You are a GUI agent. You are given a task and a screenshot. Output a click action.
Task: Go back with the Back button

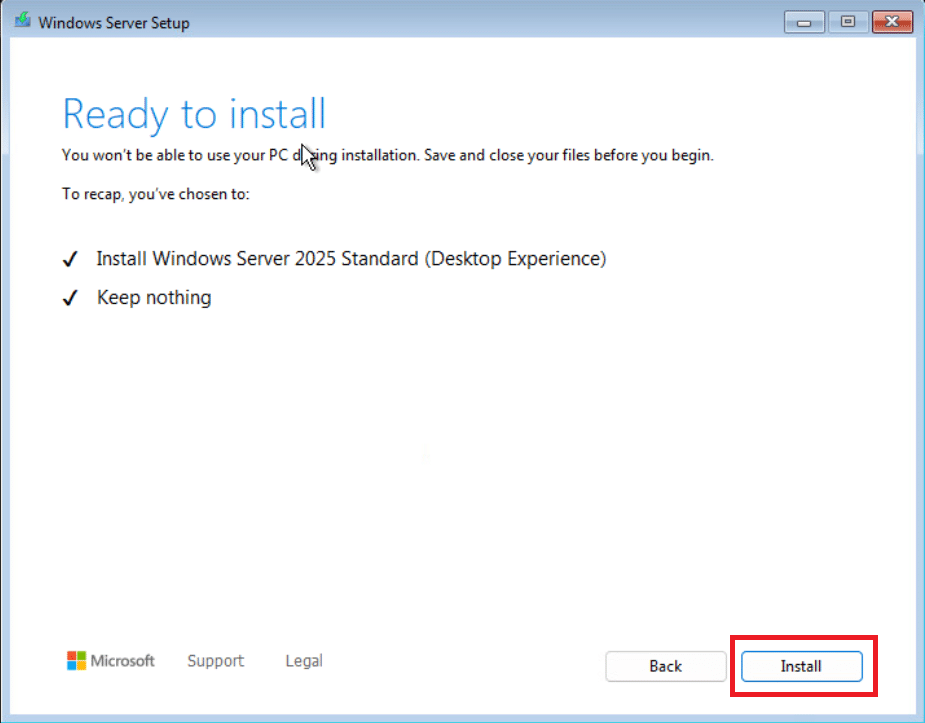coord(665,666)
